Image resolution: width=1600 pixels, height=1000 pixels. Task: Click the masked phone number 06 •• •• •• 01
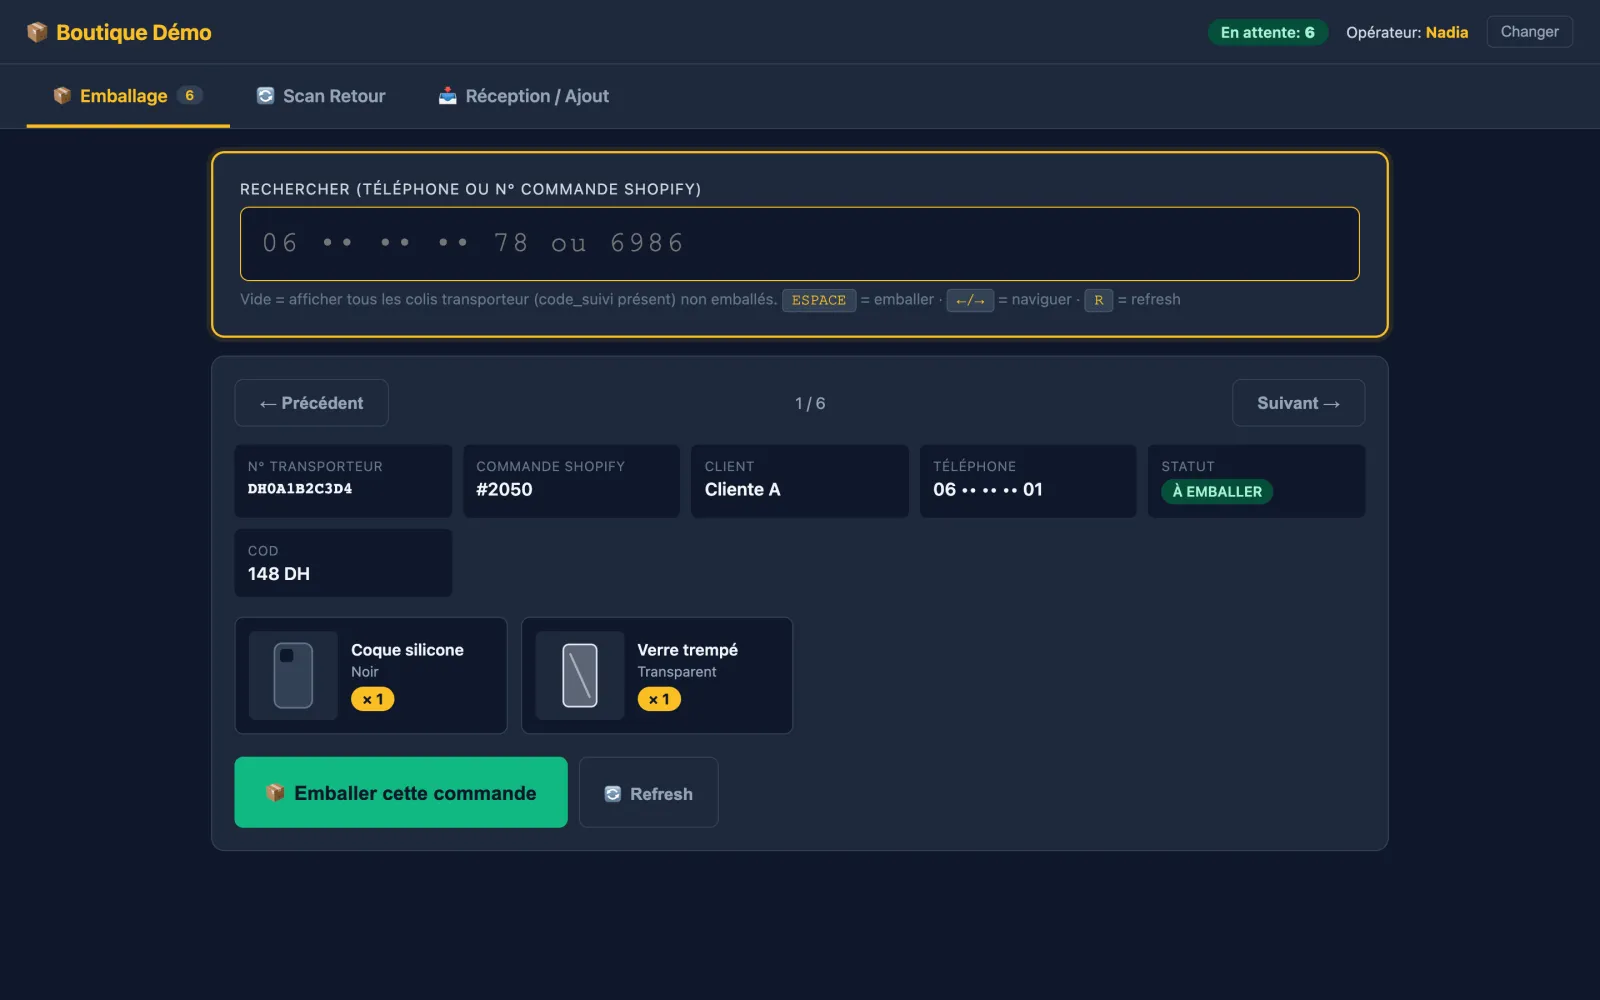(988, 489)
